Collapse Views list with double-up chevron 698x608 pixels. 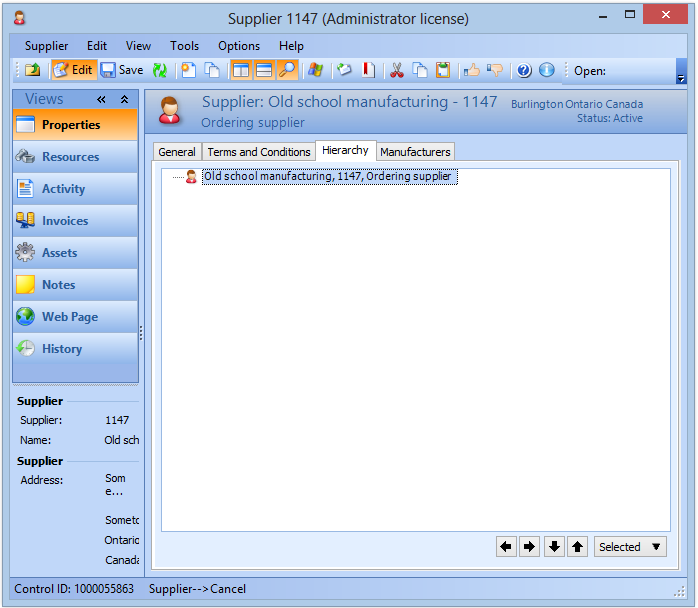pos(125,99)
